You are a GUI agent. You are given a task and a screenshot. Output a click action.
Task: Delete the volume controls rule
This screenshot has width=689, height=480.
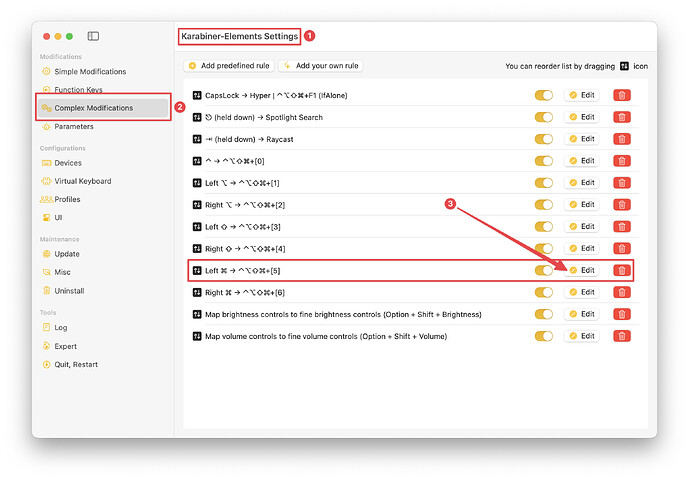point(622,336)
